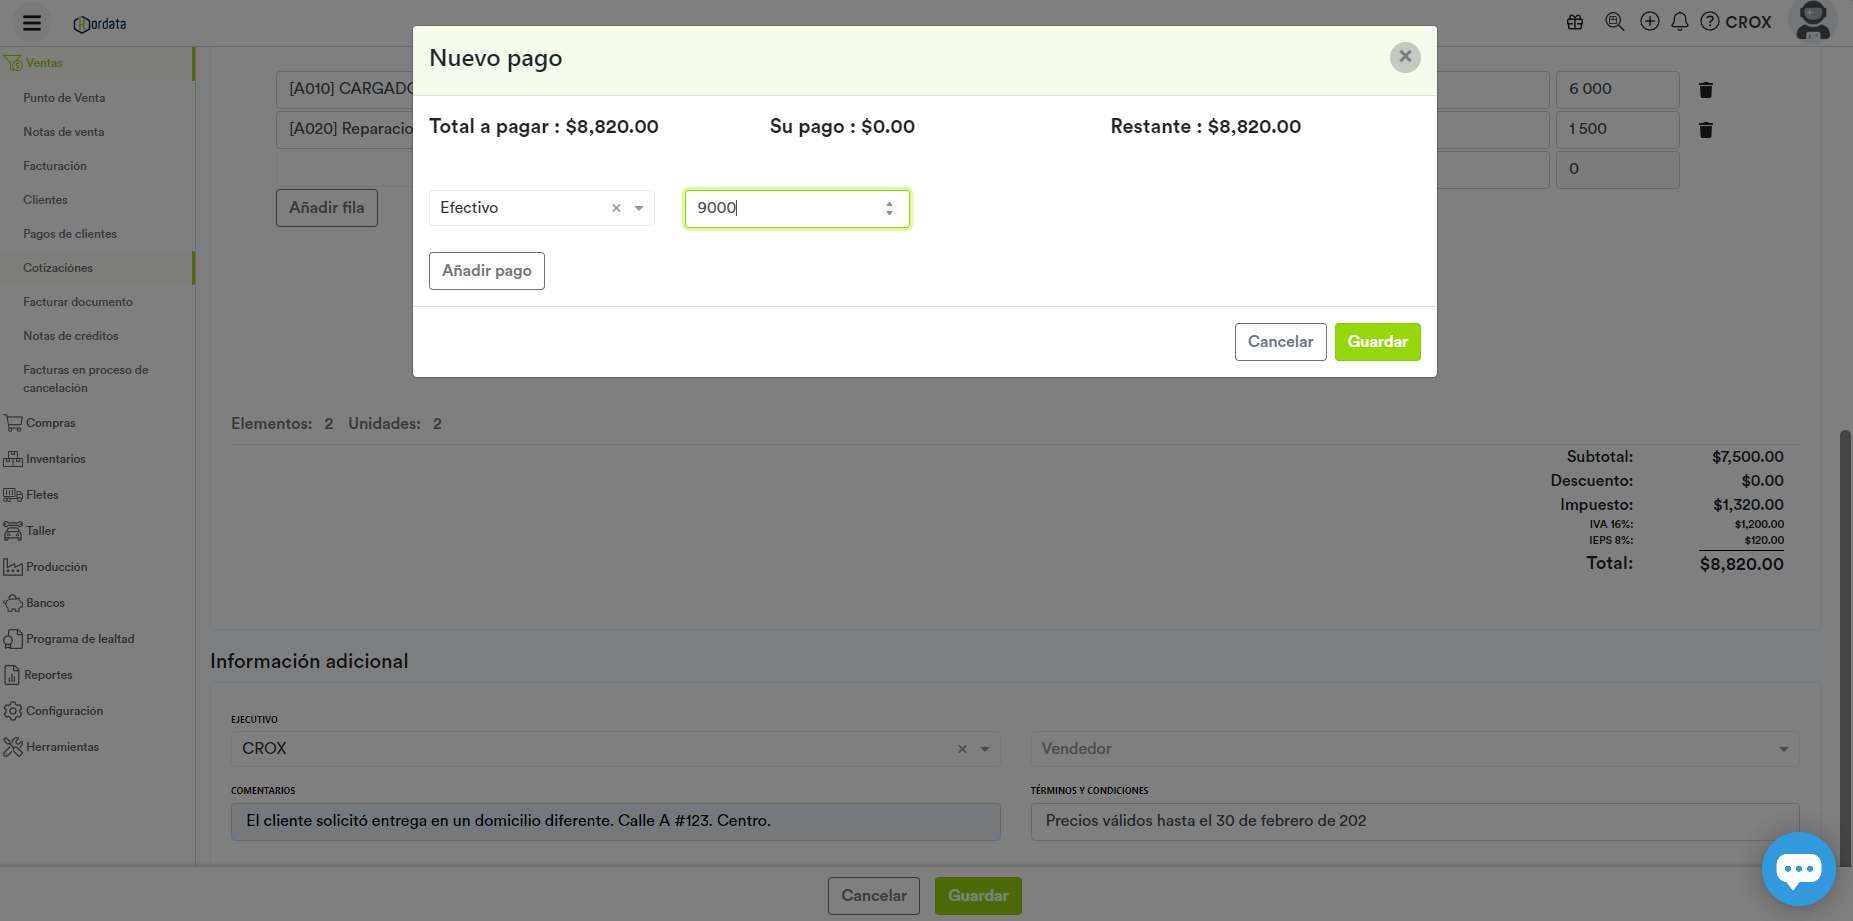Image resolution: width=1853 pixels, height=921 pixels.
Task: Delete the row with quantity 6 000
Action: coord(1706,90)
